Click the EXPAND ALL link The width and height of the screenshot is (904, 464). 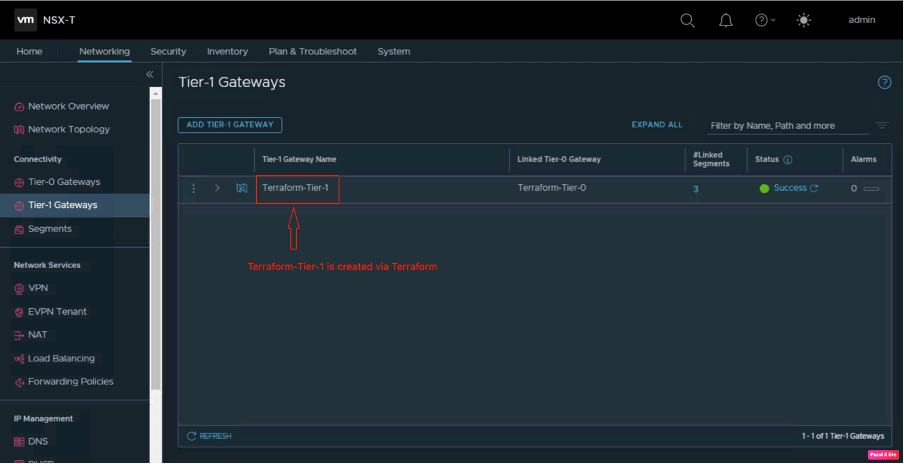click(657, 125)
